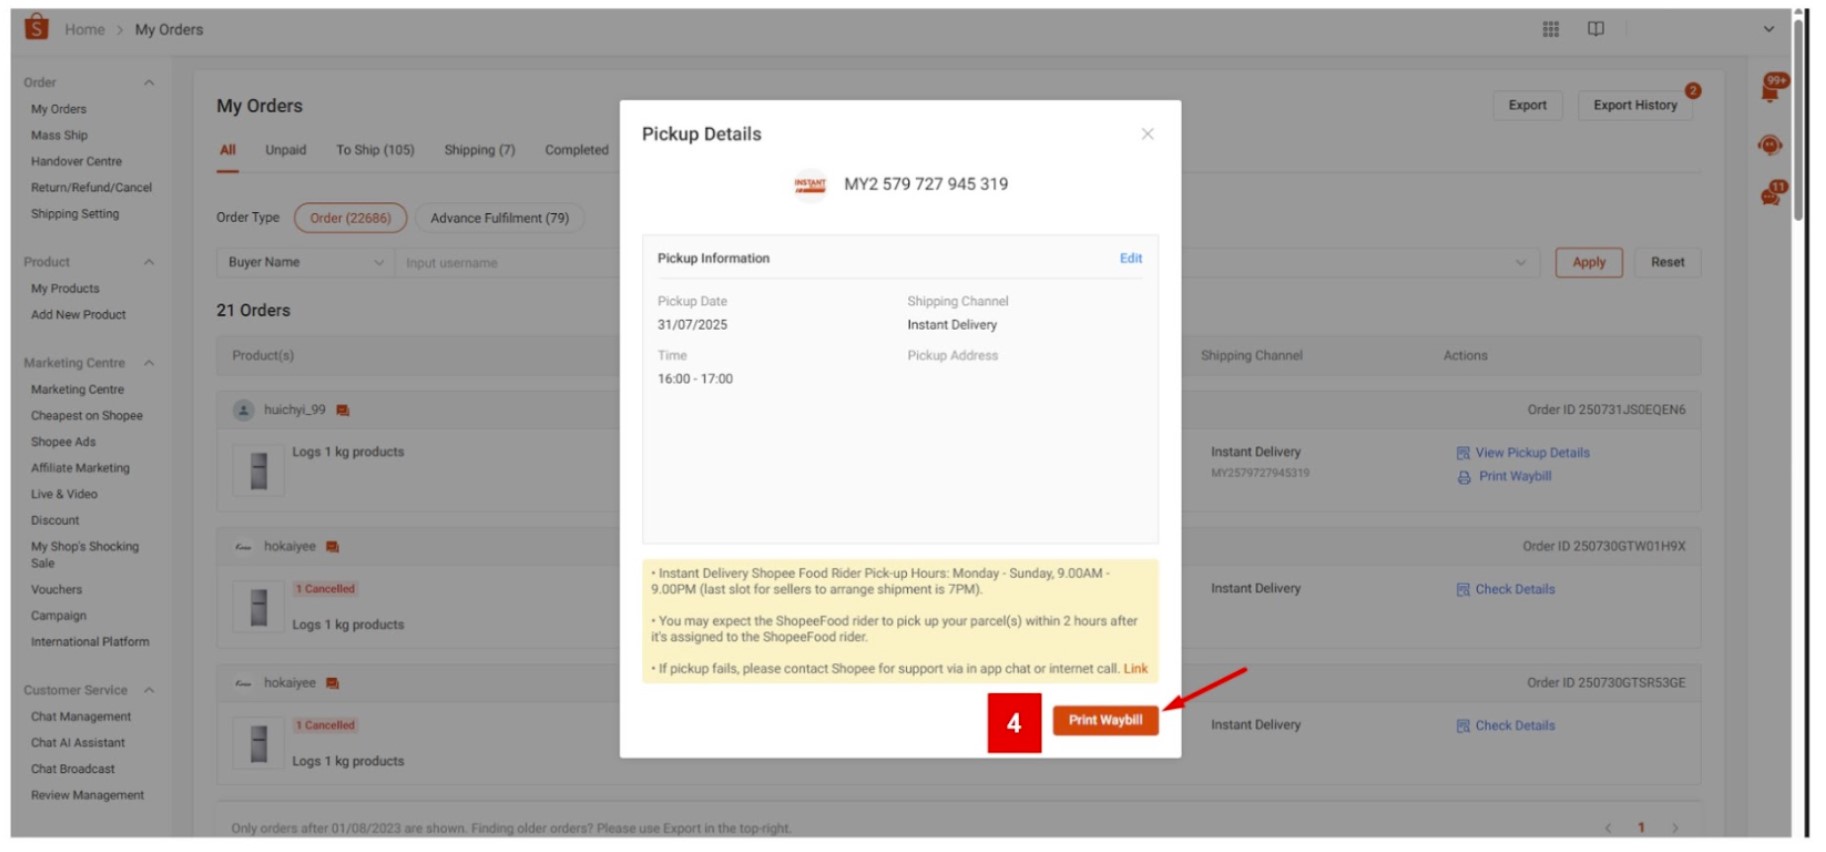The width and height of the screenshot is (1826, 852).
Task: Open the account dropdown chevron at top right
Action: [1768, 29]
